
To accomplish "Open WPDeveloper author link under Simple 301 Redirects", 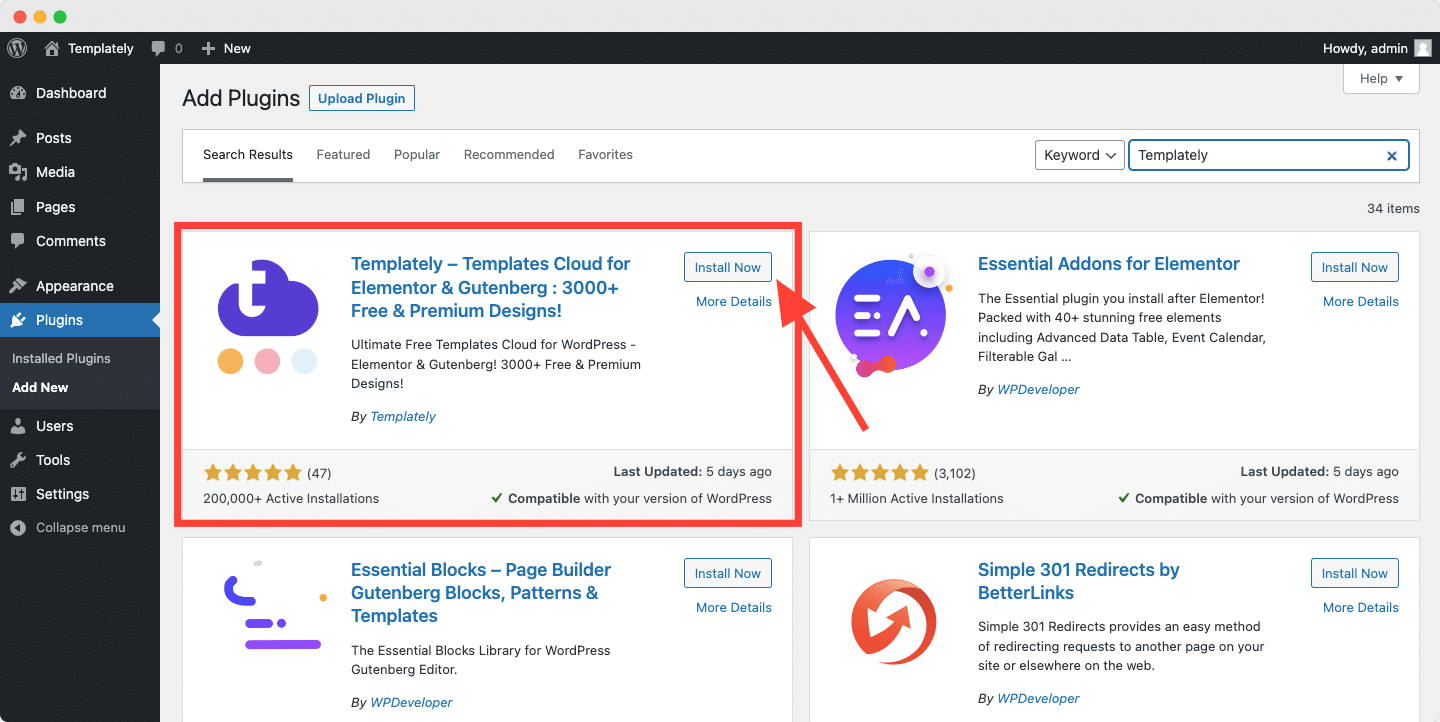I will 1038,698.
